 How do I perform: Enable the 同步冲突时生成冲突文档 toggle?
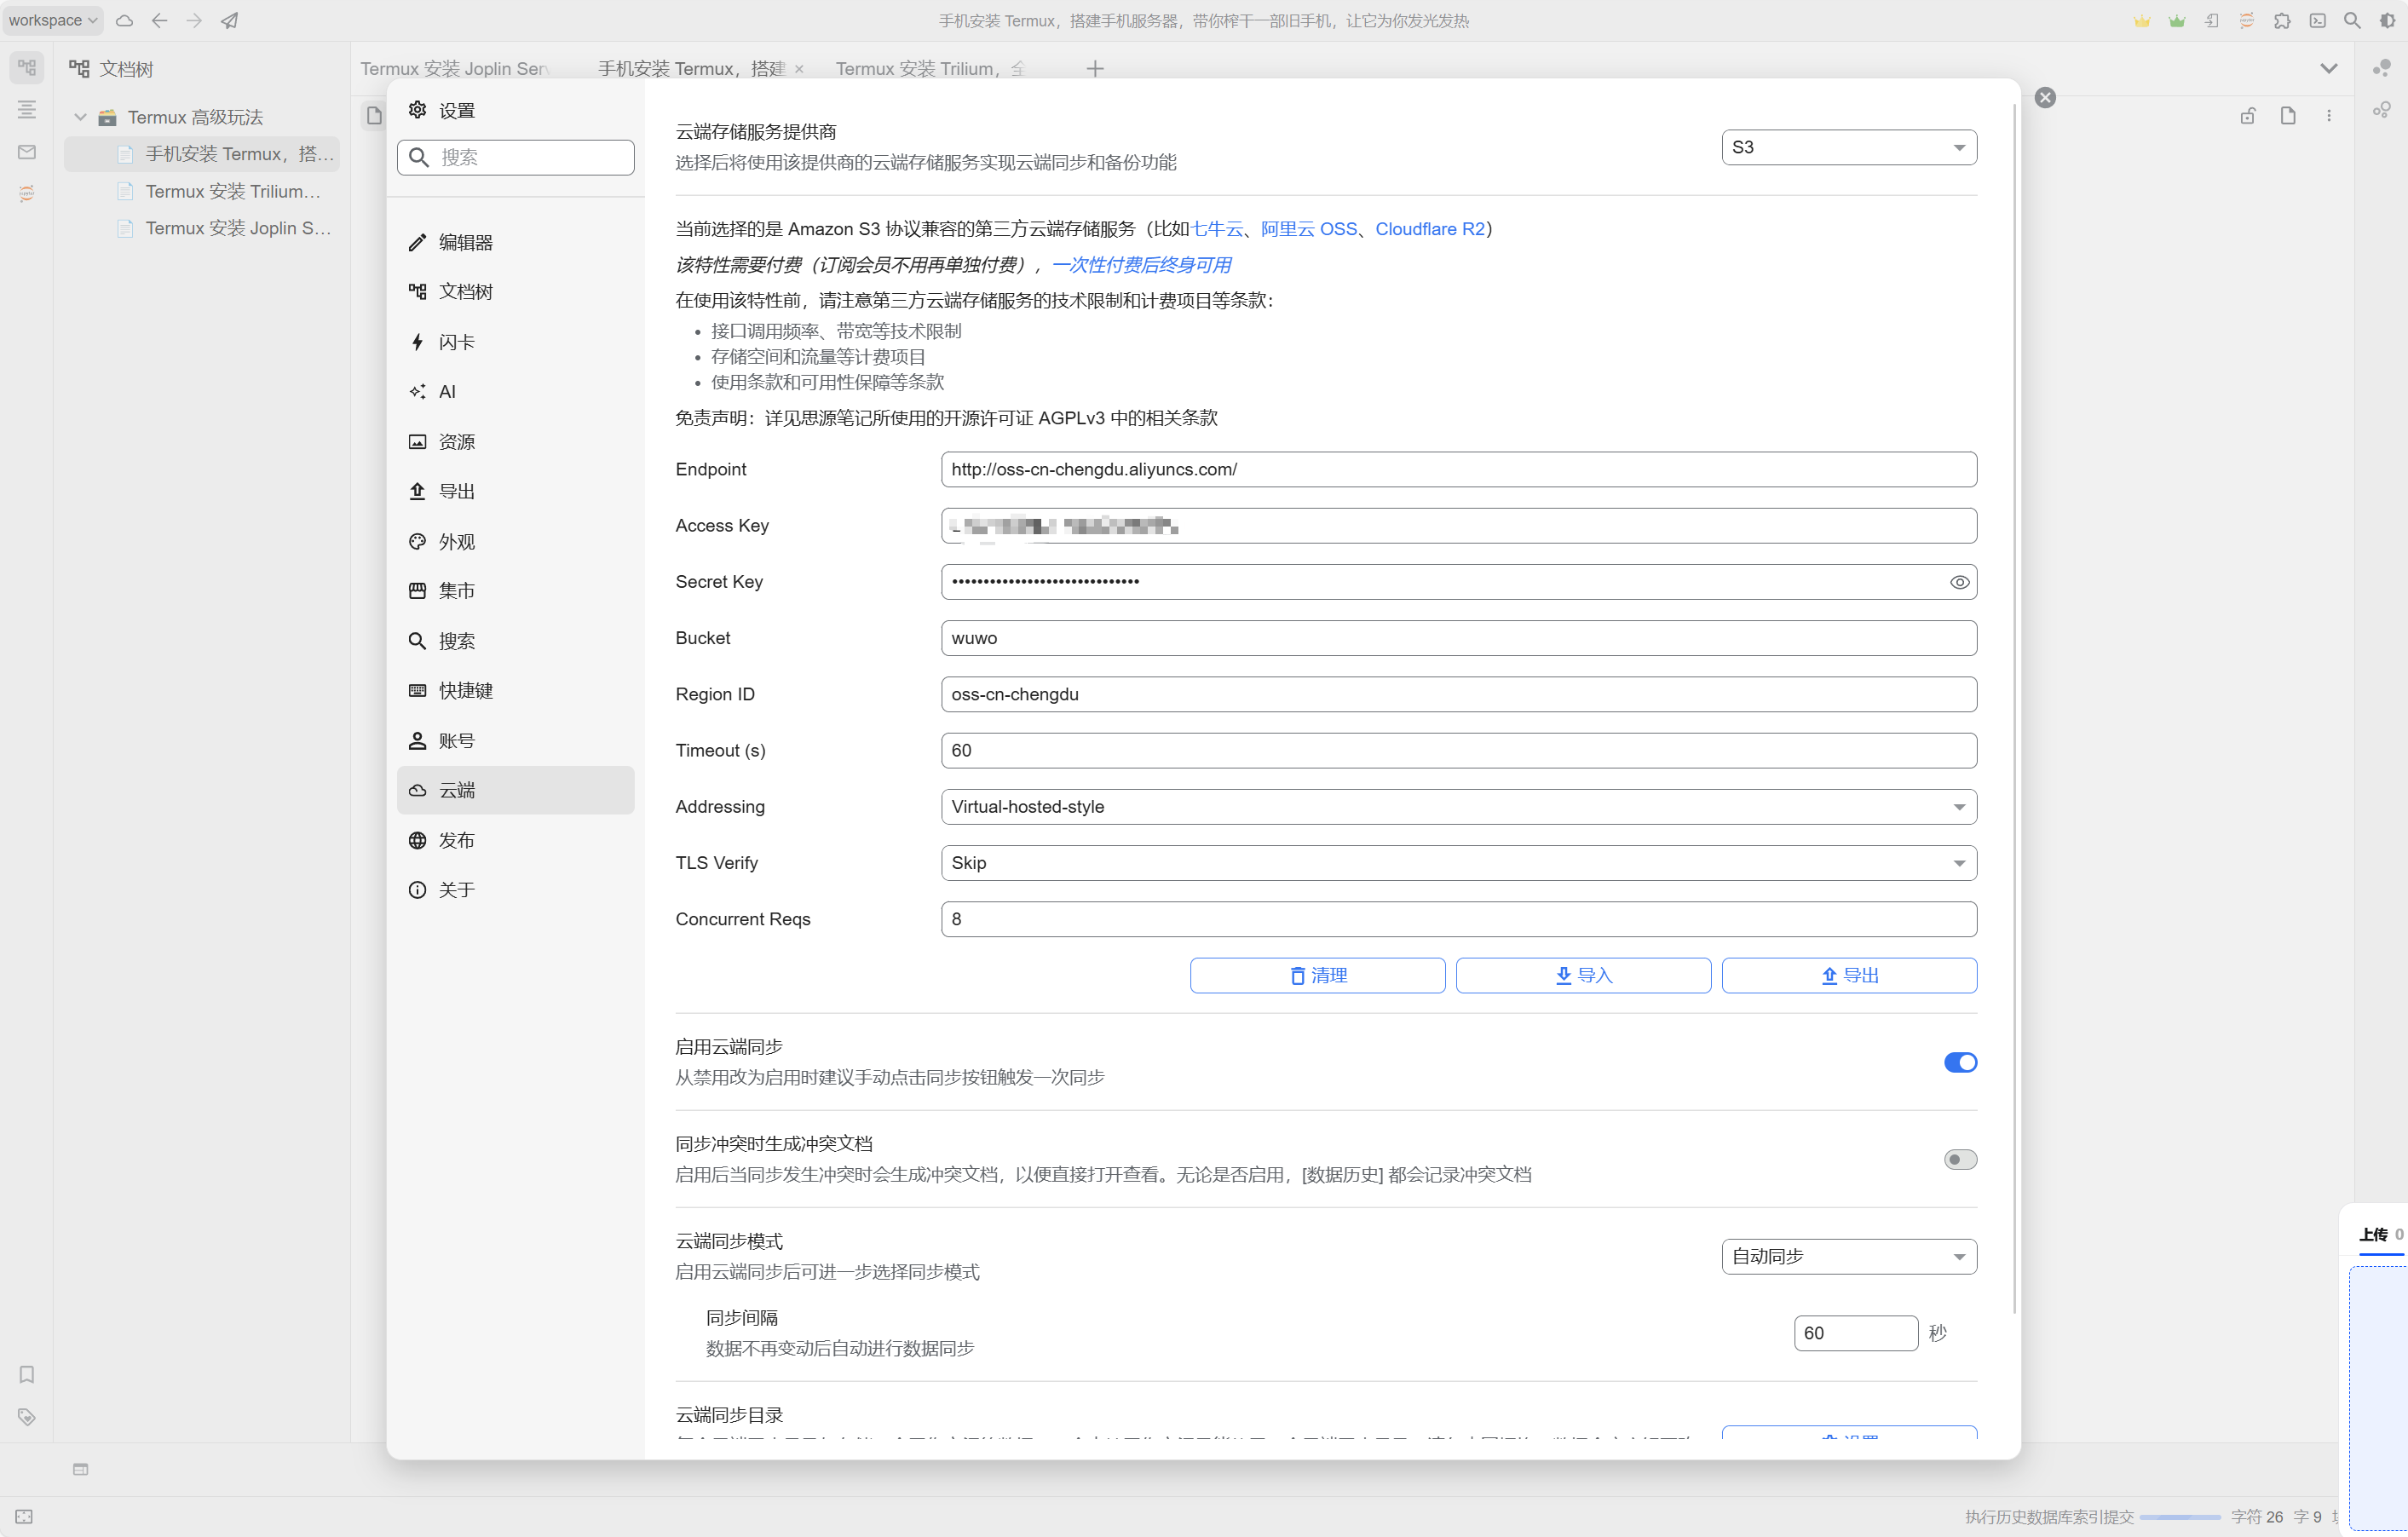point(1959,1159)
